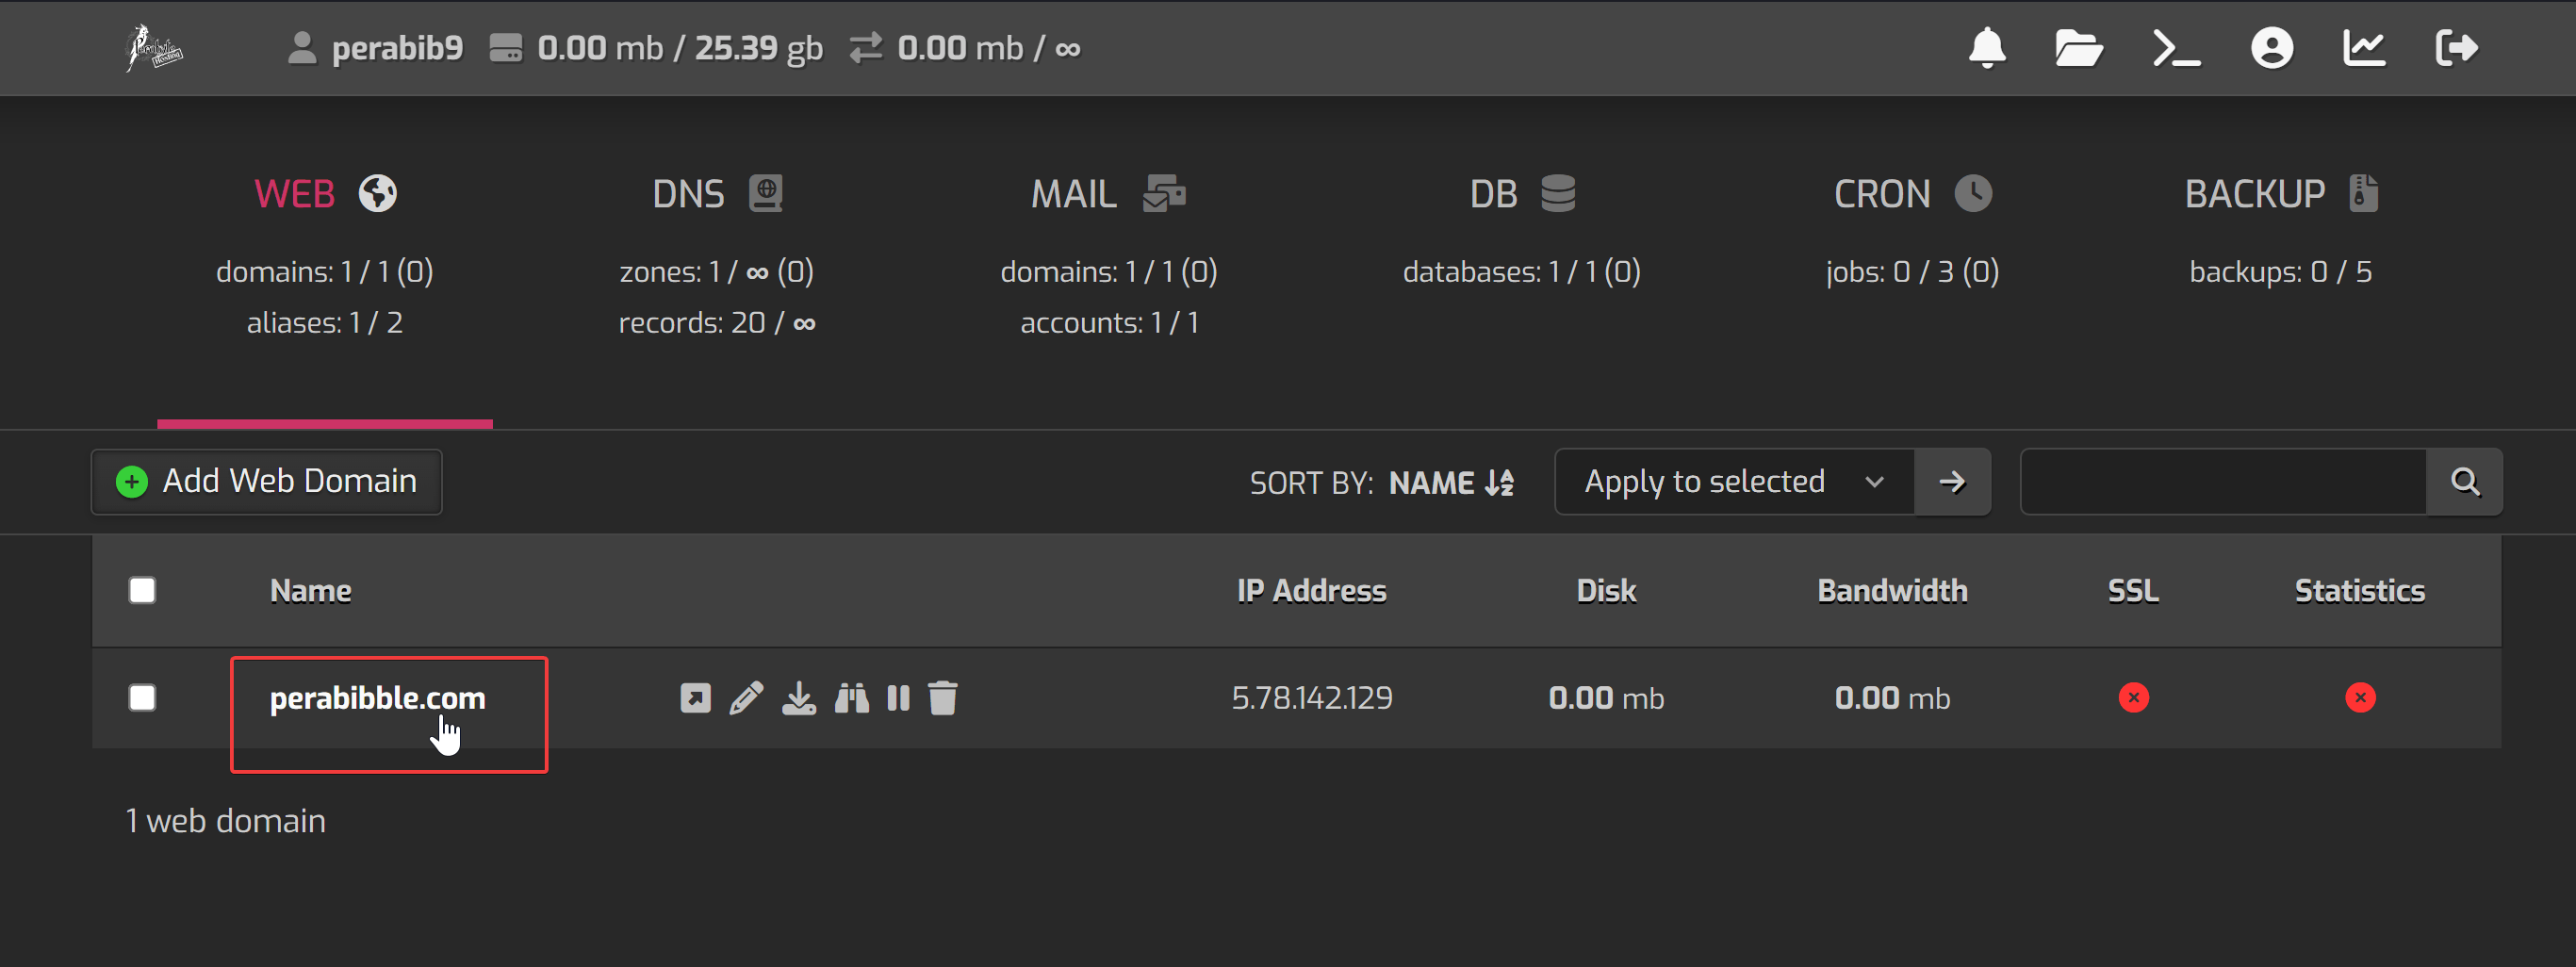Click the Add Web Domain button
The height and width of the screenshot is (967, 2576).
[266, 482]
